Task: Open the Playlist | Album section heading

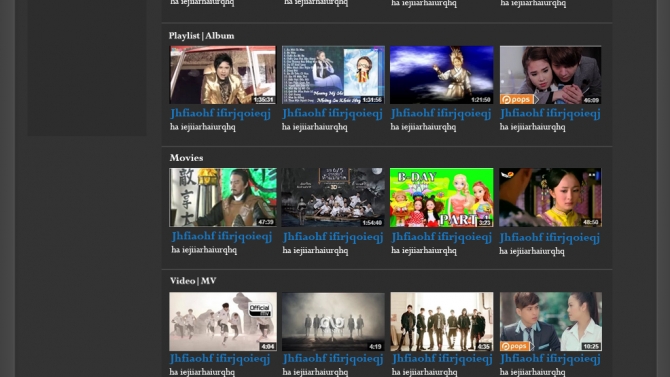Action: [201, 35]
